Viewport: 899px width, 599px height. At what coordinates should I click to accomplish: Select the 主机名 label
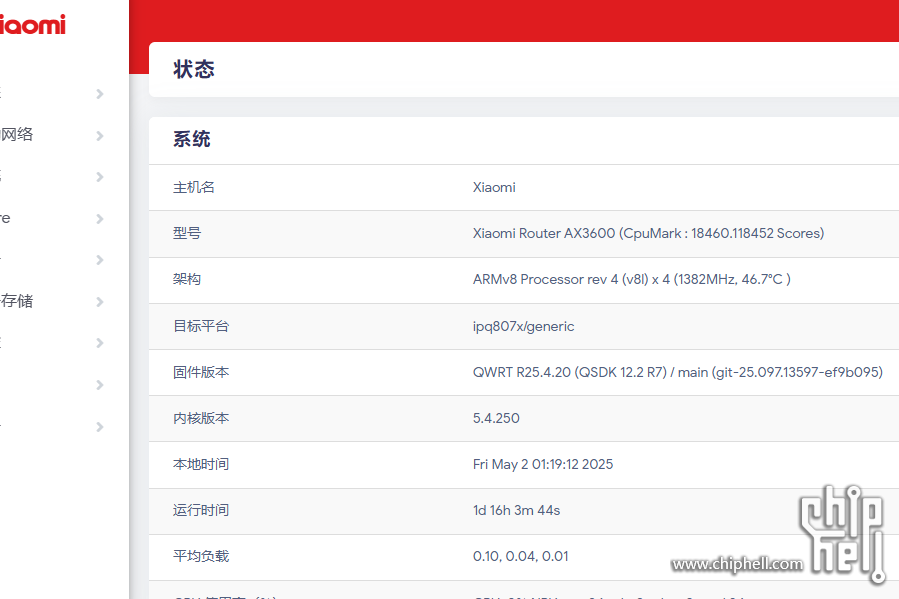[x=194, y=187]
